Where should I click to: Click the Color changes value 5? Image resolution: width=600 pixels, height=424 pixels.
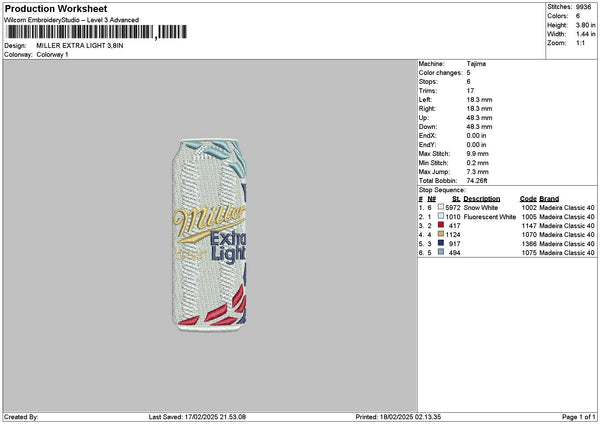tap(468, 73)
